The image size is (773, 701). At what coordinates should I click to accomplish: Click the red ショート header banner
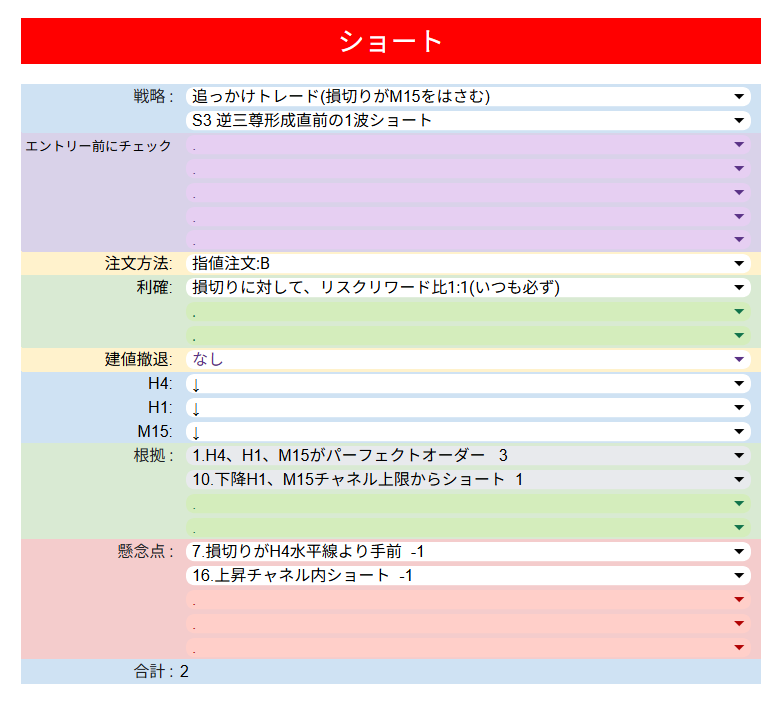coord(390,41)
